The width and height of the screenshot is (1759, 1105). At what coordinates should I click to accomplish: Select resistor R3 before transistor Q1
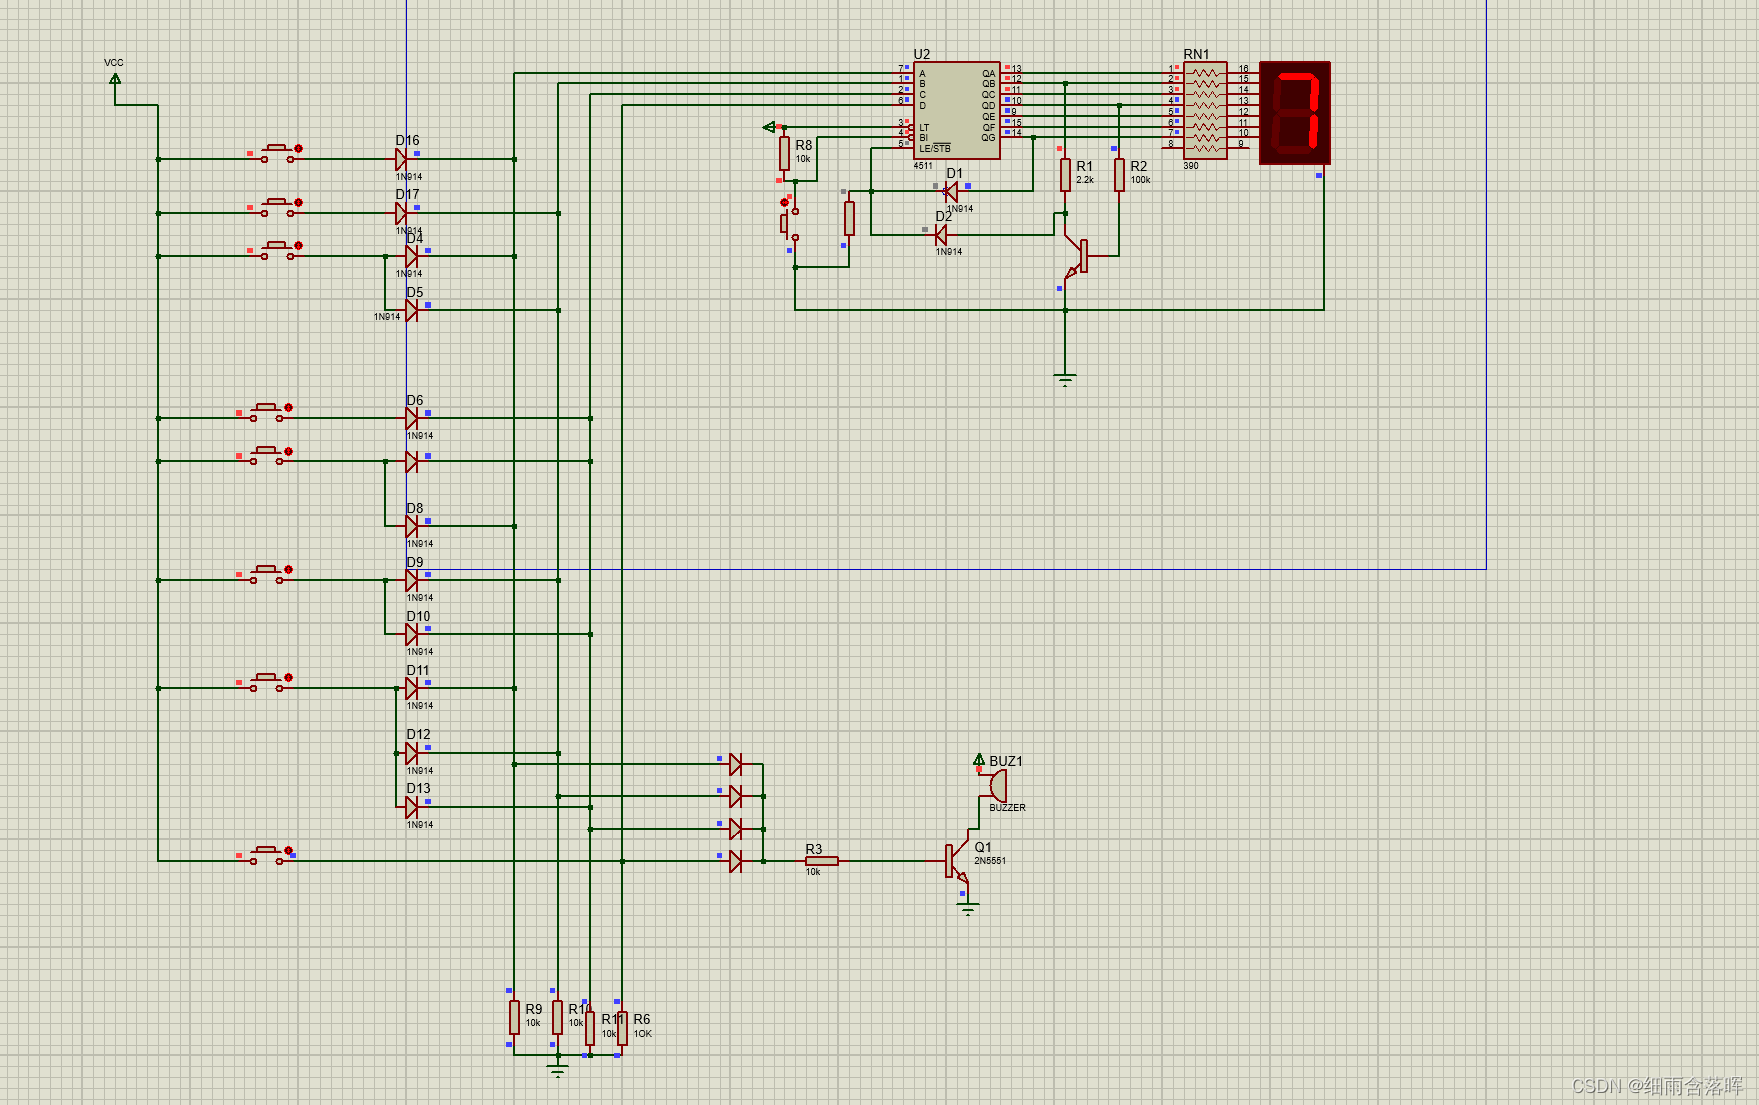[x=822, y=861]
